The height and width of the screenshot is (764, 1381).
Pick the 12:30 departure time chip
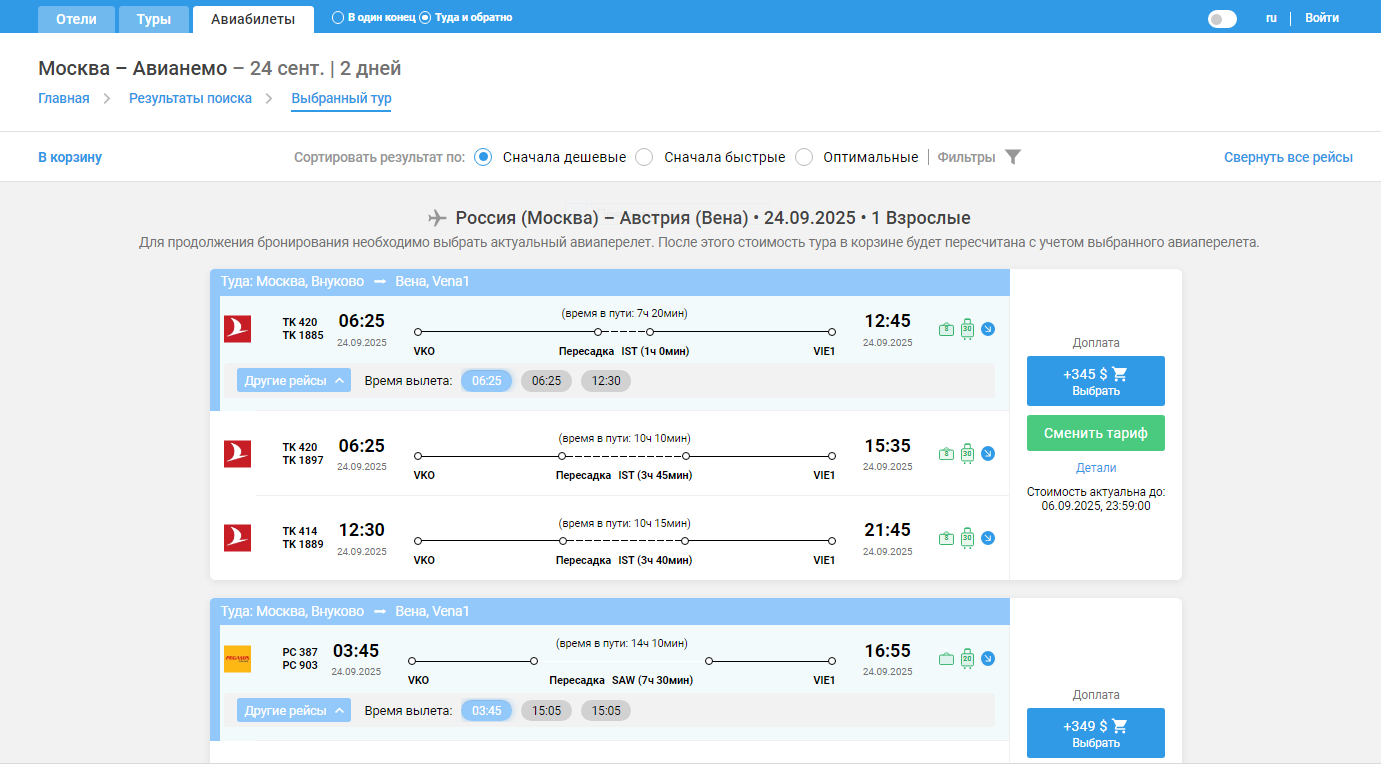[606, 381]
